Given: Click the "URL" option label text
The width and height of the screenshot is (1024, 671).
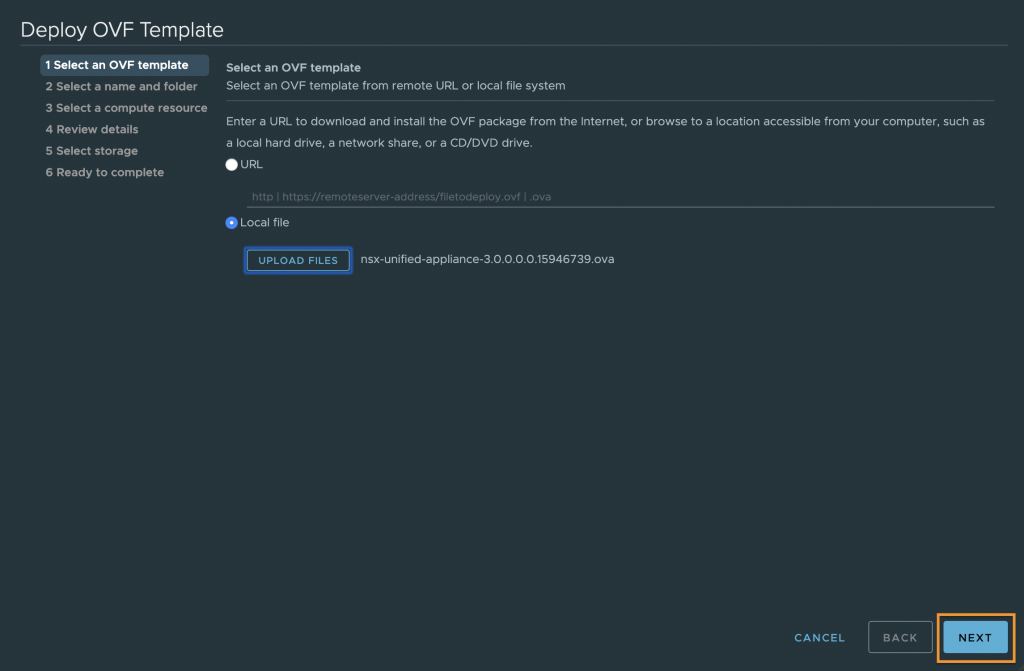Looking at the screenshot, I should 251,165.
